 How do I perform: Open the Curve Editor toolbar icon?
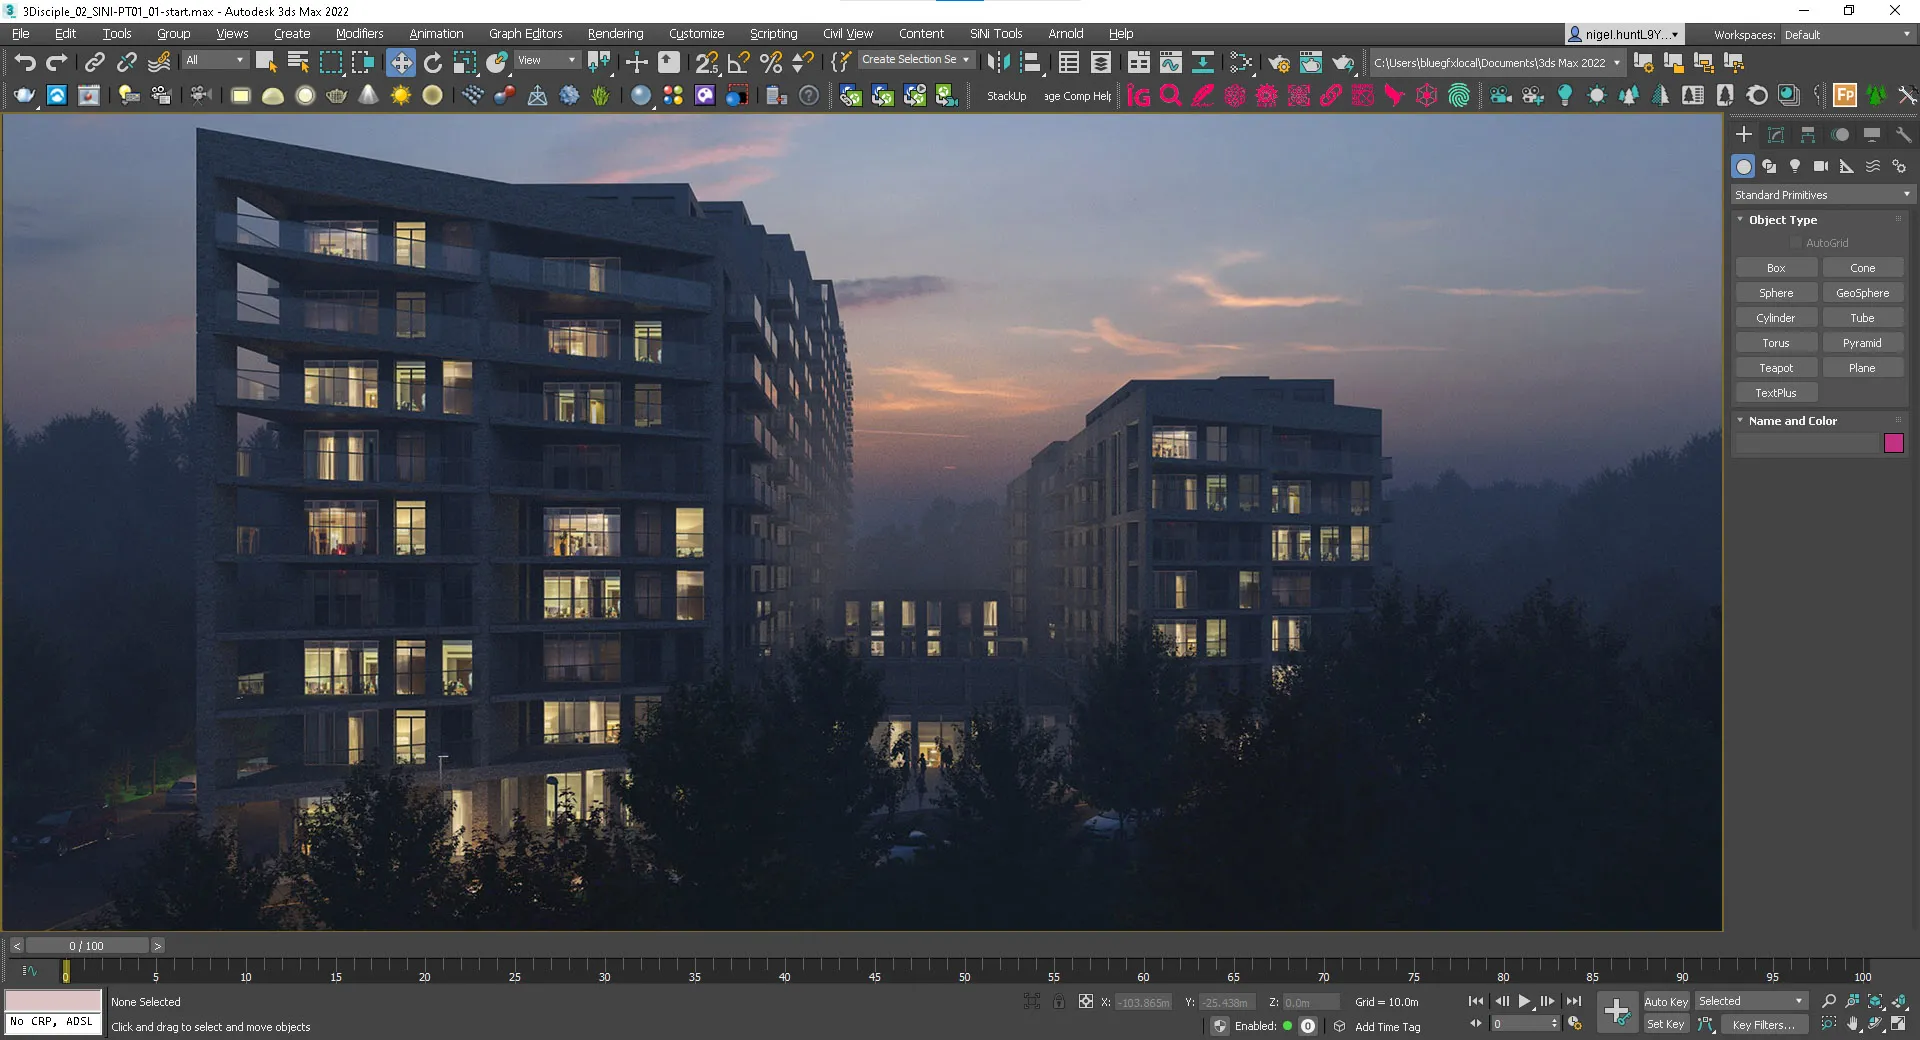pyautogui.click(x=1170, y=63)
